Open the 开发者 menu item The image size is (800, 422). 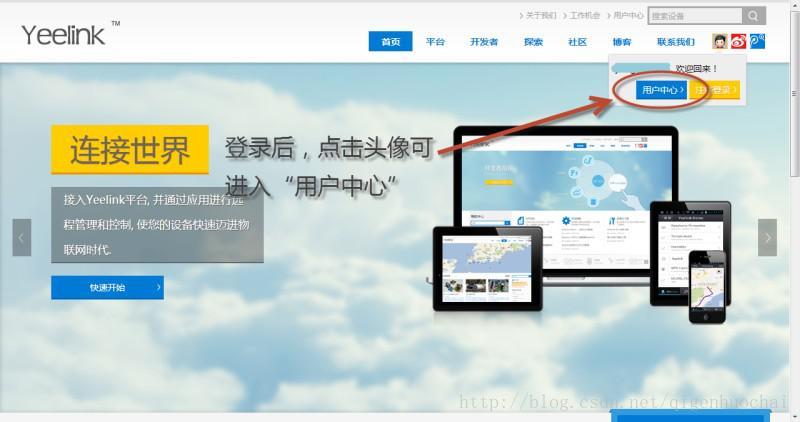coord(484,41)
